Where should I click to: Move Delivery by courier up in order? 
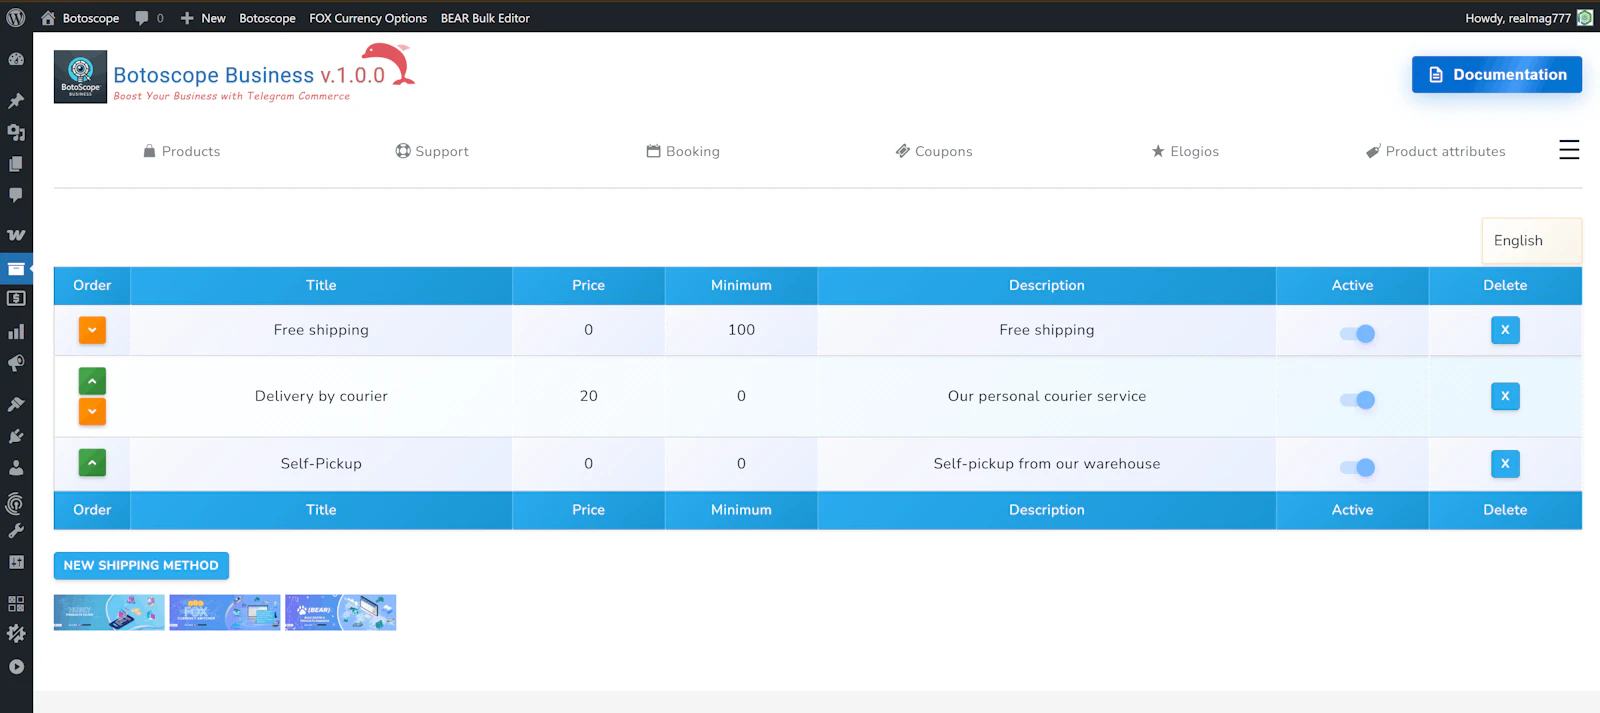92,381
